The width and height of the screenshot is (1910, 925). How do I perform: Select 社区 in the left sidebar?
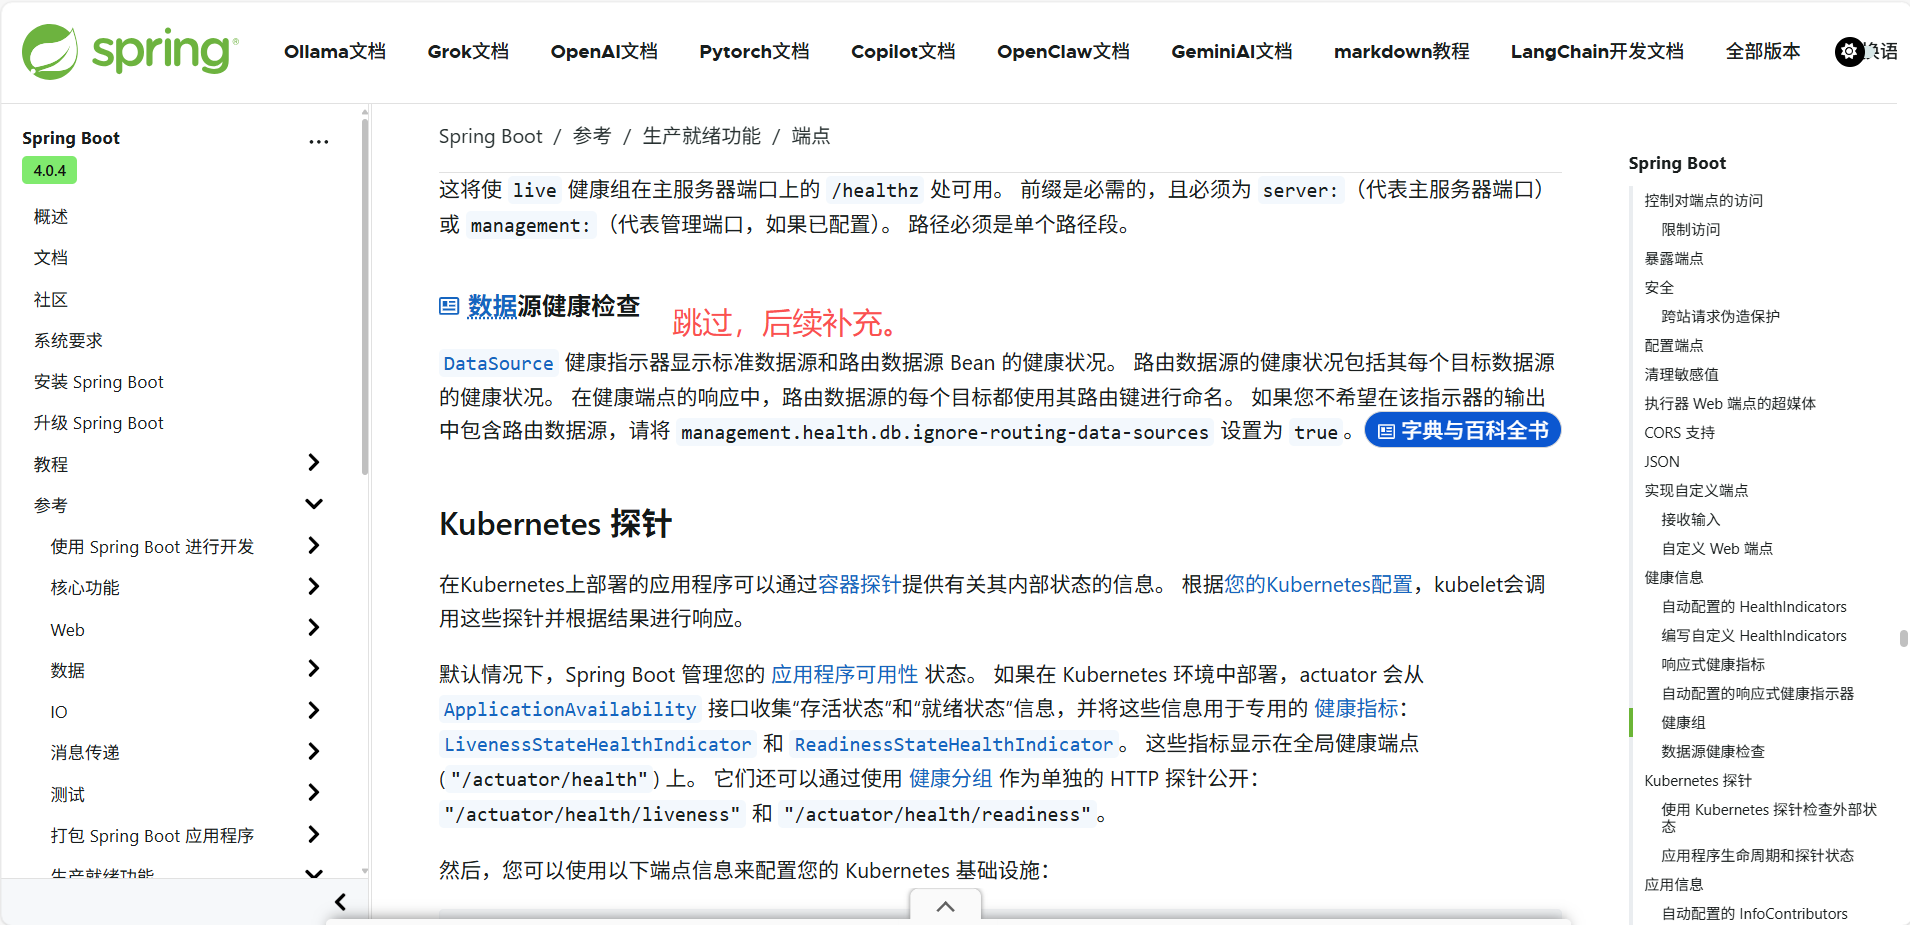(x=51, y=299)
